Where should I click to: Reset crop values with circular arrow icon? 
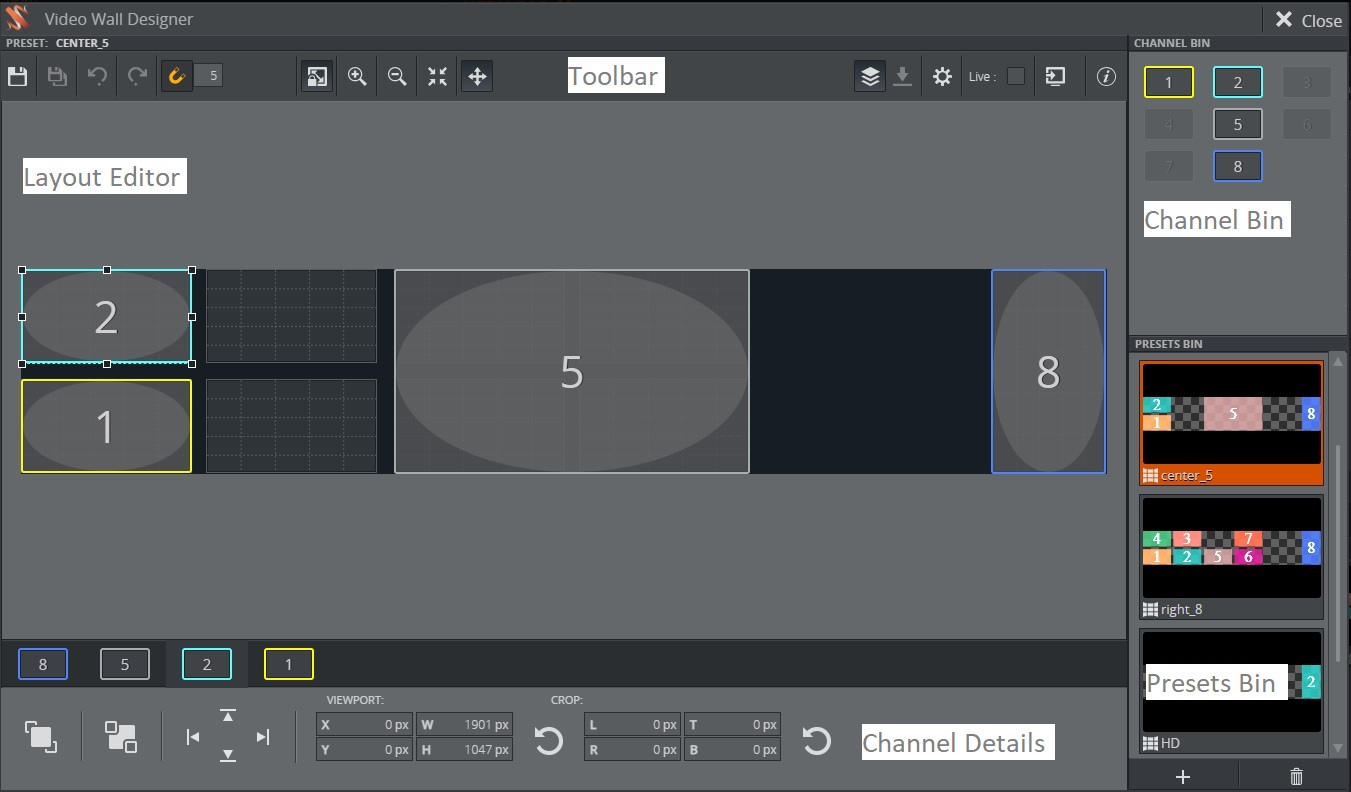[816, 740]
